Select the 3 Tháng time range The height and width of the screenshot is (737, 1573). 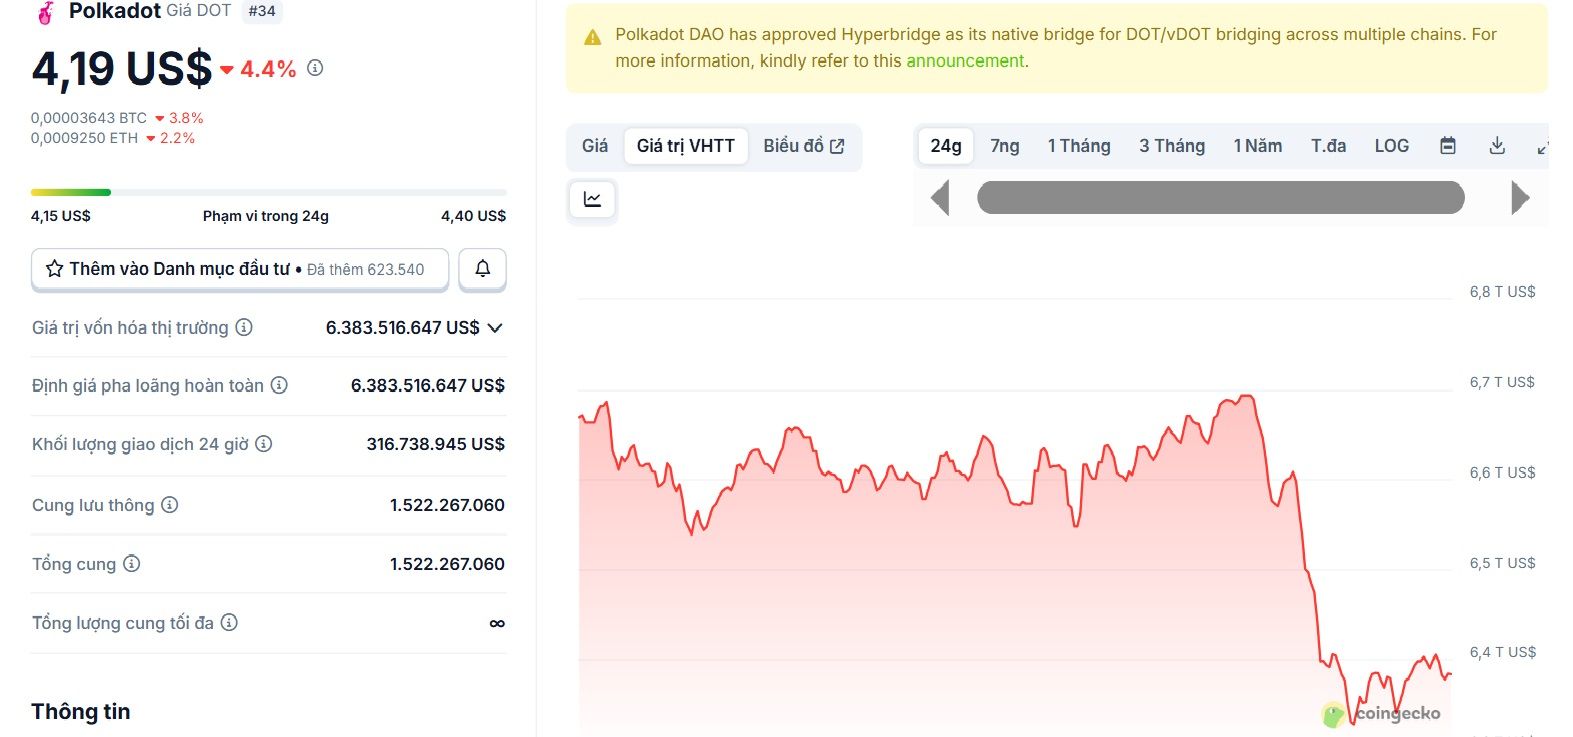(x=1172, y=146)
